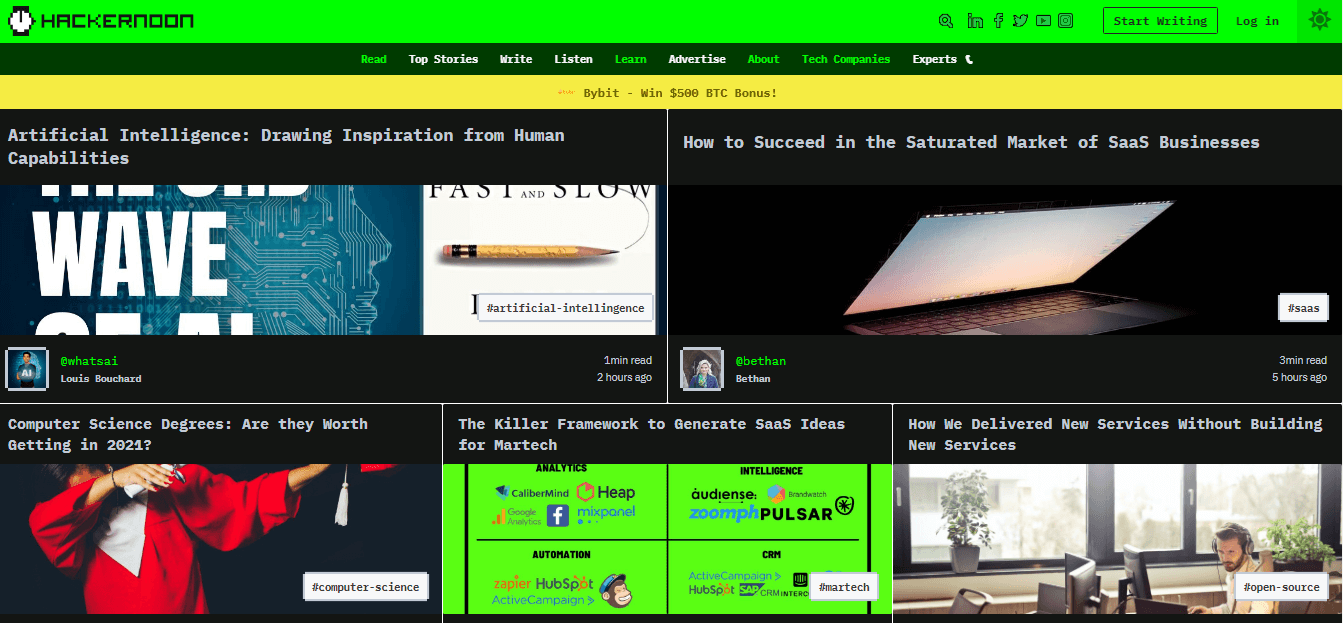This screenshot has width=1343, height=623.
Task: Click the Facebook icon in header
Action: 998,21
